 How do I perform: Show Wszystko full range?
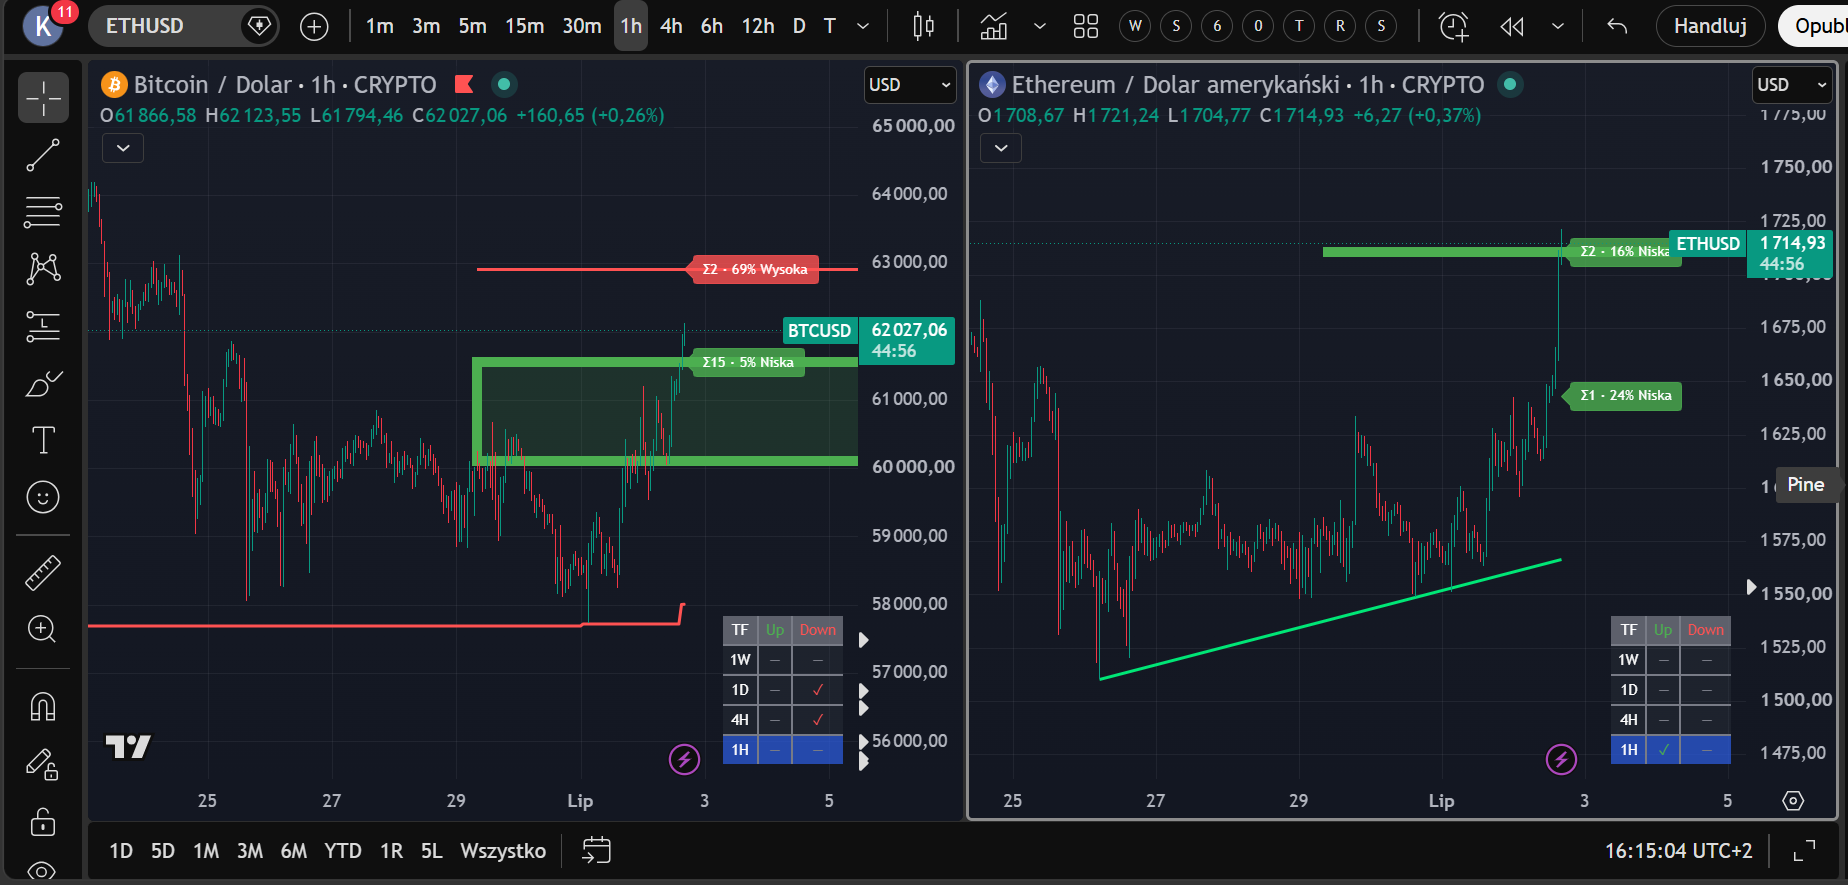coord(503,851)
